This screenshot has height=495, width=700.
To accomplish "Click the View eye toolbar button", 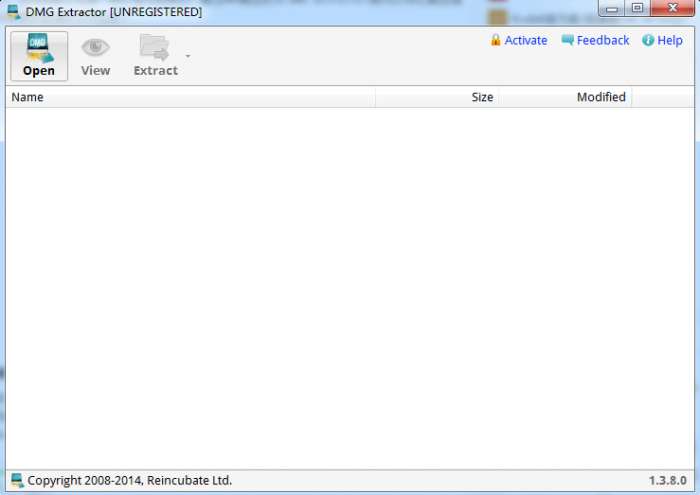I will [x=96, y=56].
